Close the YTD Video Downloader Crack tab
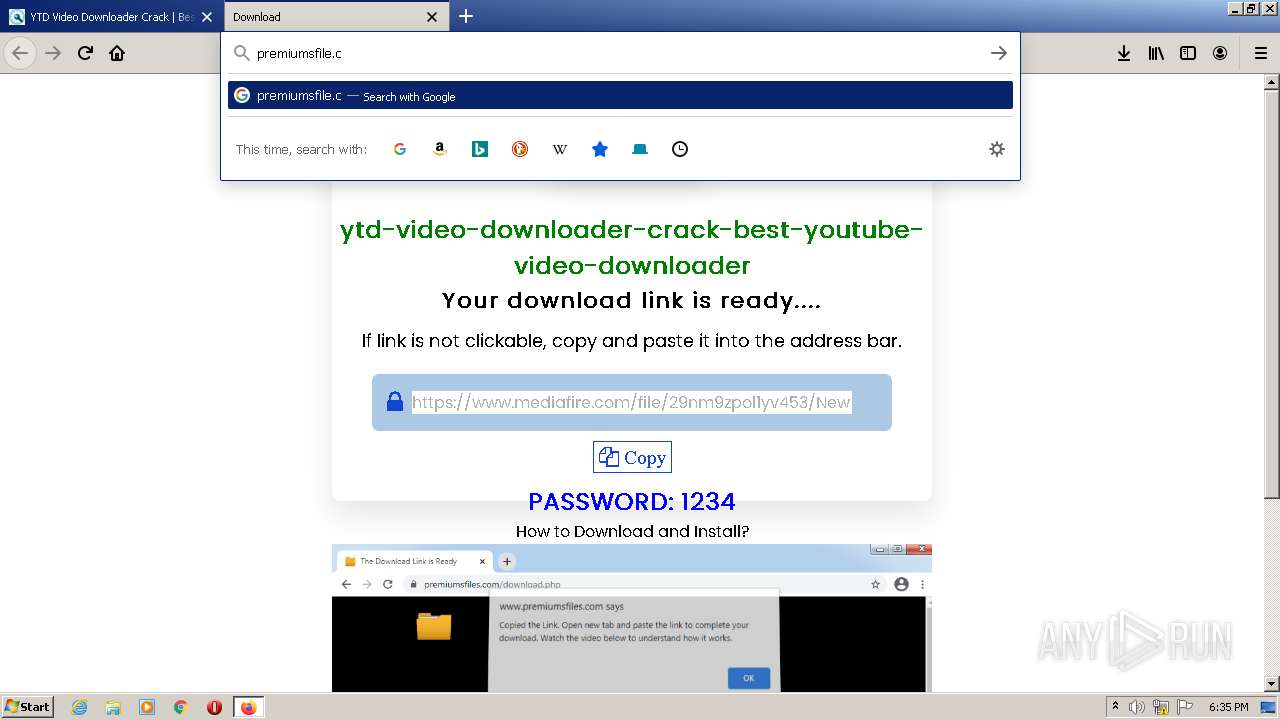The image size is (1280, 720). tap(207, 17)
